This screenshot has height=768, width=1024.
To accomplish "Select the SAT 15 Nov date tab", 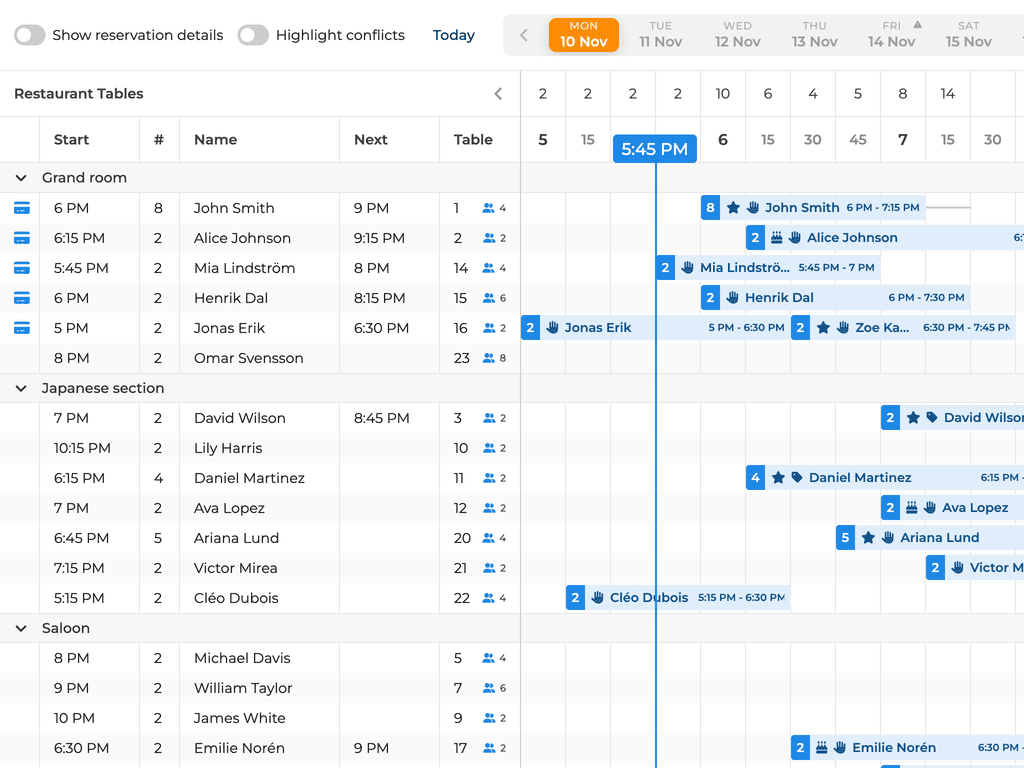I will [968, 35].
